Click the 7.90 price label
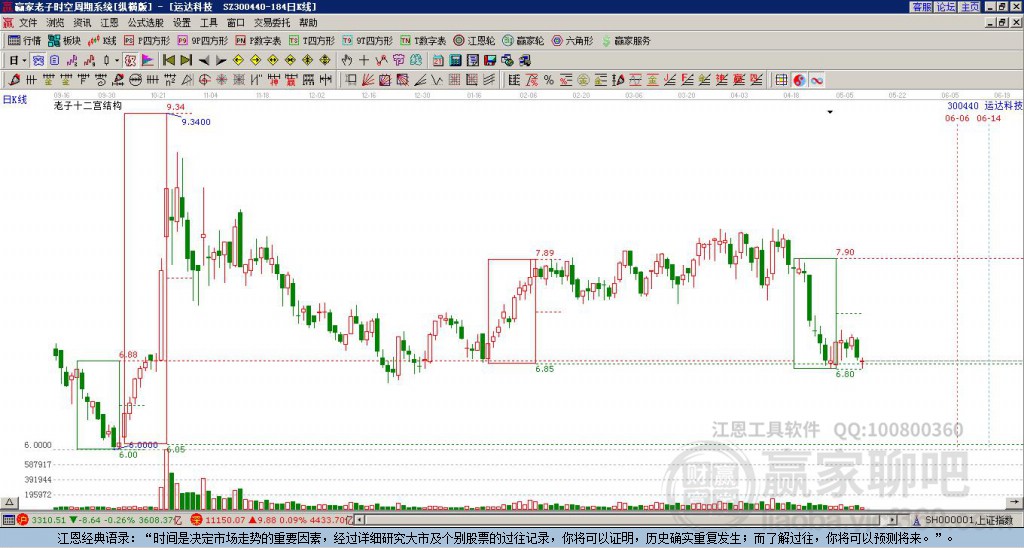The height and width of the screenshot is (548, 1024). (845, 252)
